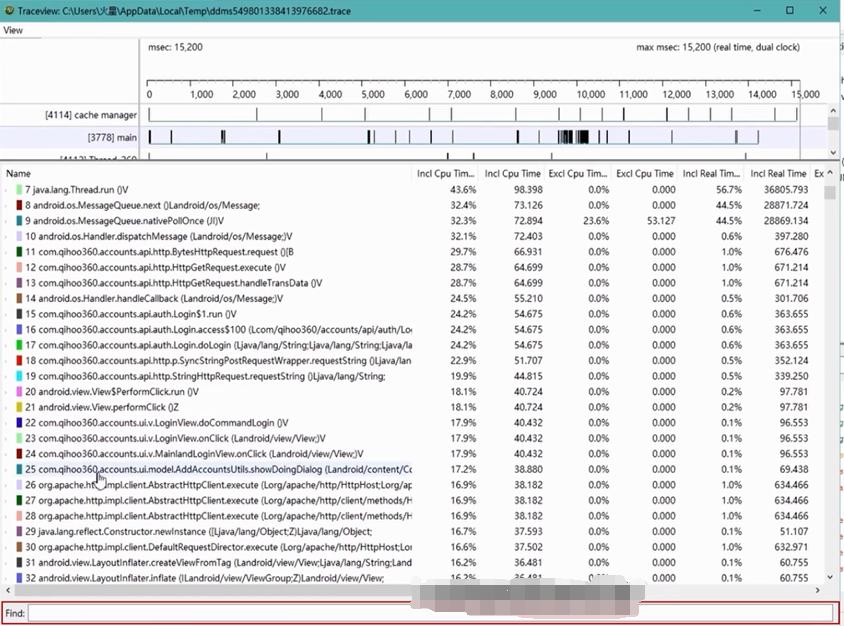
Task: Click the 98.398 Incl Cpu Time value
Action: (x=528, y=189)
